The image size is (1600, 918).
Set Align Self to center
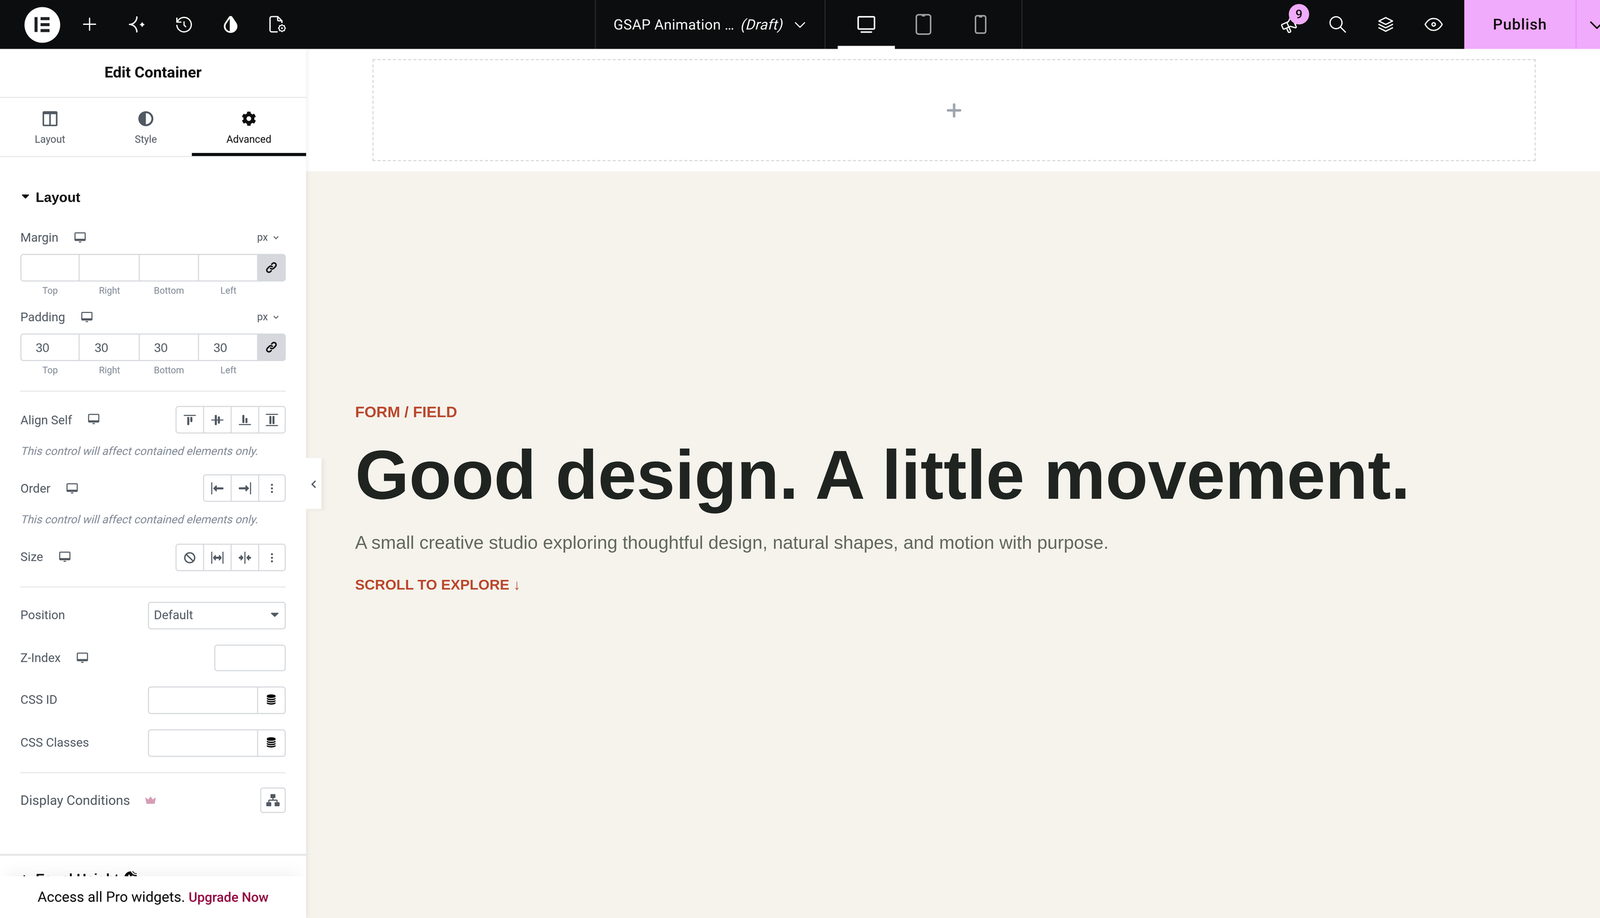(x=217, y=420)
